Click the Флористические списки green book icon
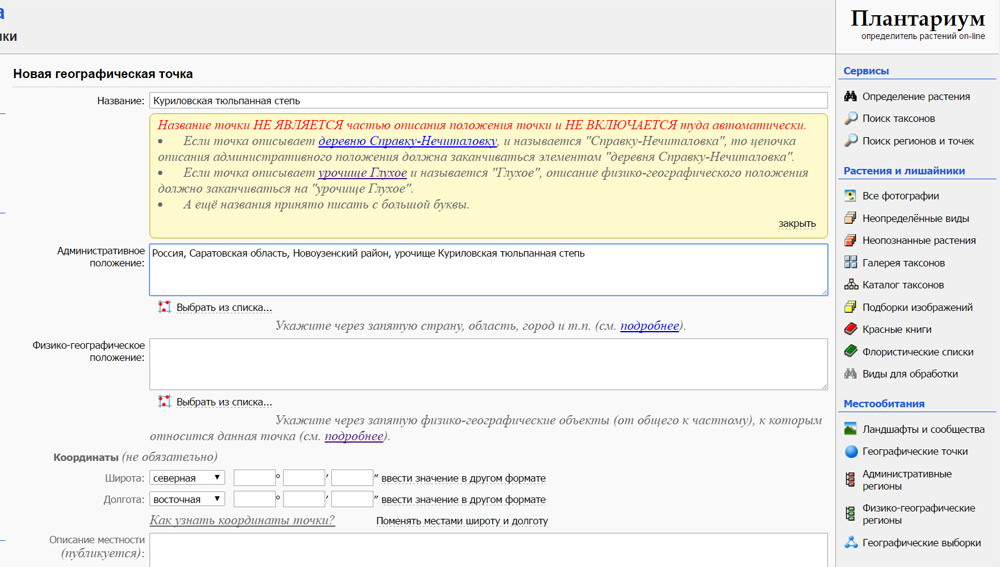This screenshot has height=567, width=1000. (x=851, y=352)
